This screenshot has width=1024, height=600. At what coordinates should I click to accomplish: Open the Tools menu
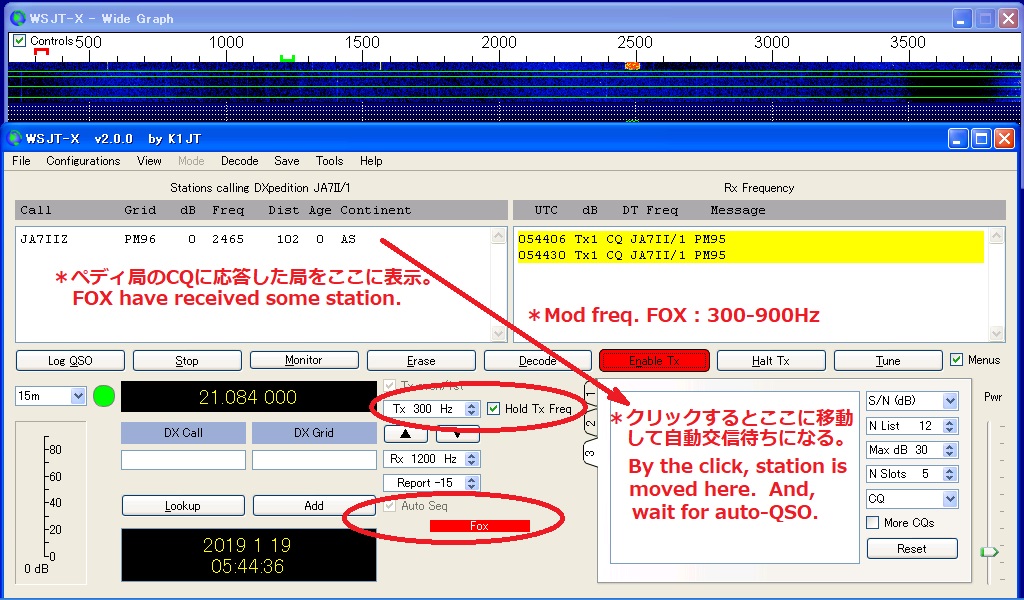[329, 161]
